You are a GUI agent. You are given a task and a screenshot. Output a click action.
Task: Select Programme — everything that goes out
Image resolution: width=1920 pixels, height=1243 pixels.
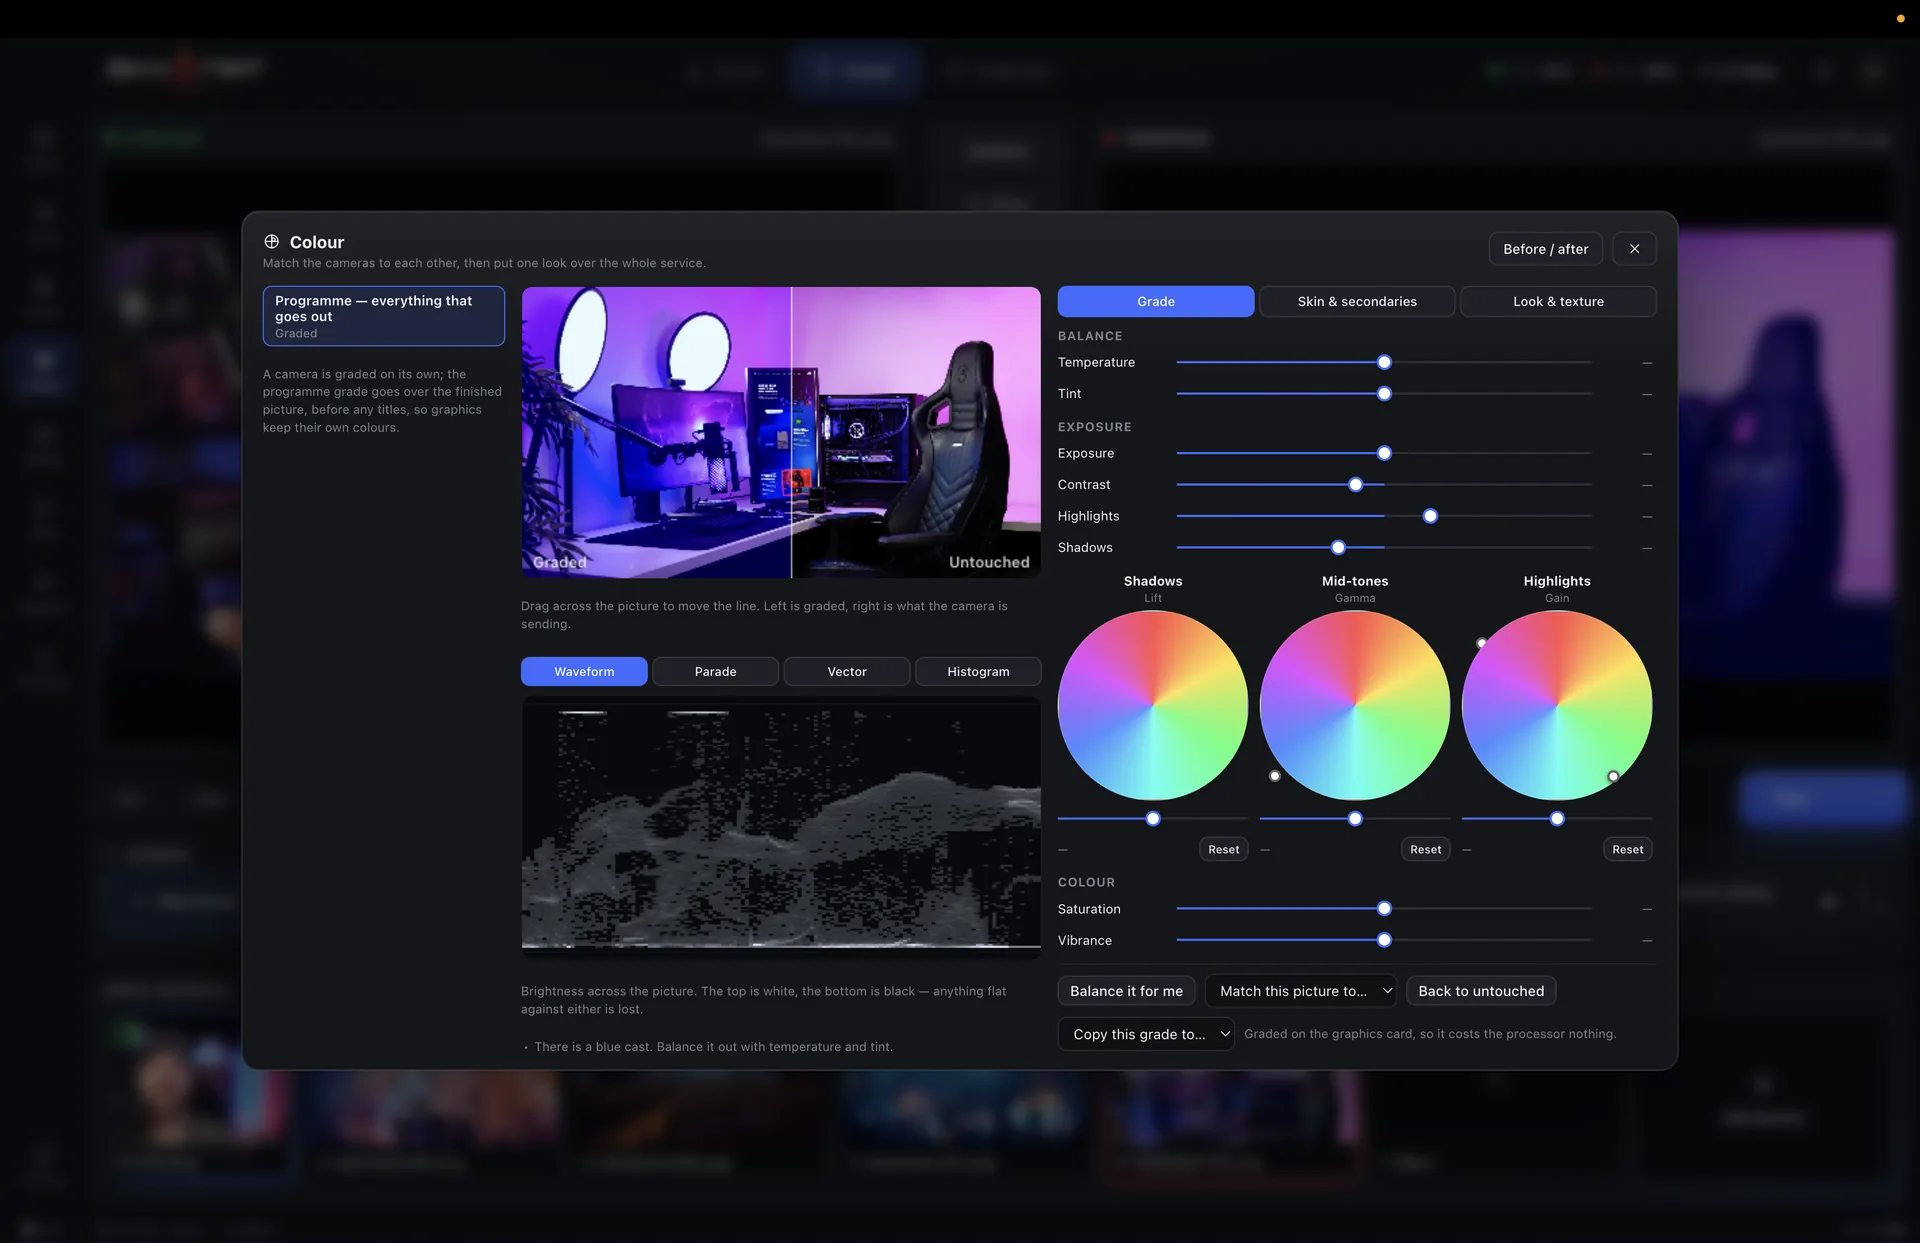[x=383, y=316]
